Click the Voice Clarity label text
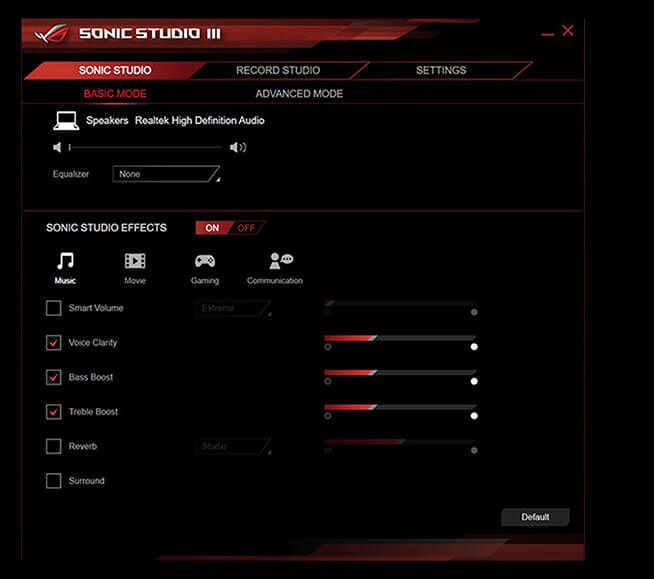This screenshot has width=654, height=579. pos(93,343)
